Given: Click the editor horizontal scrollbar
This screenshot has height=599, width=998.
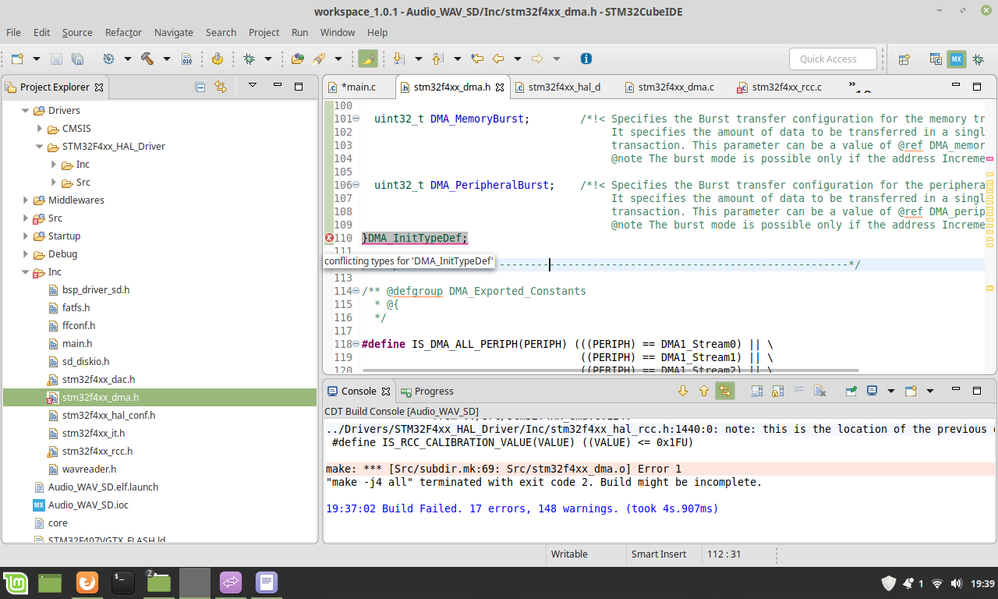Looking at the screenshot, I should coord(610,370).
